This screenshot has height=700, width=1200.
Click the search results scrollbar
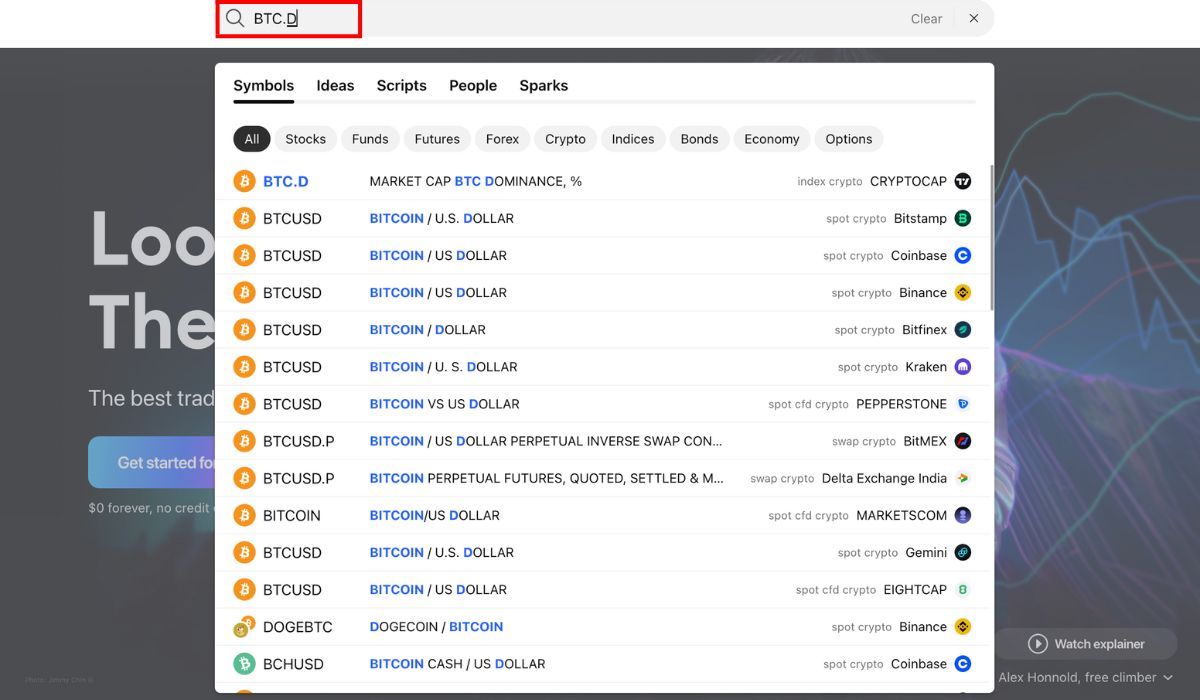pos(991,237)
